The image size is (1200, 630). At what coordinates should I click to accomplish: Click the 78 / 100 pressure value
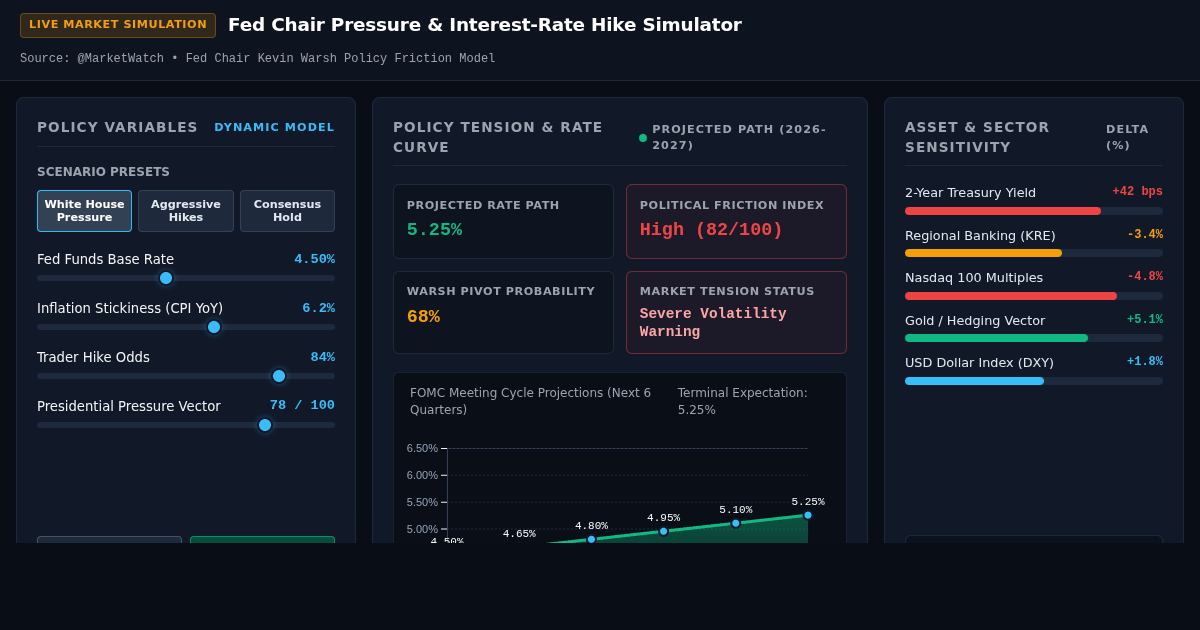(x=302, y=405)
